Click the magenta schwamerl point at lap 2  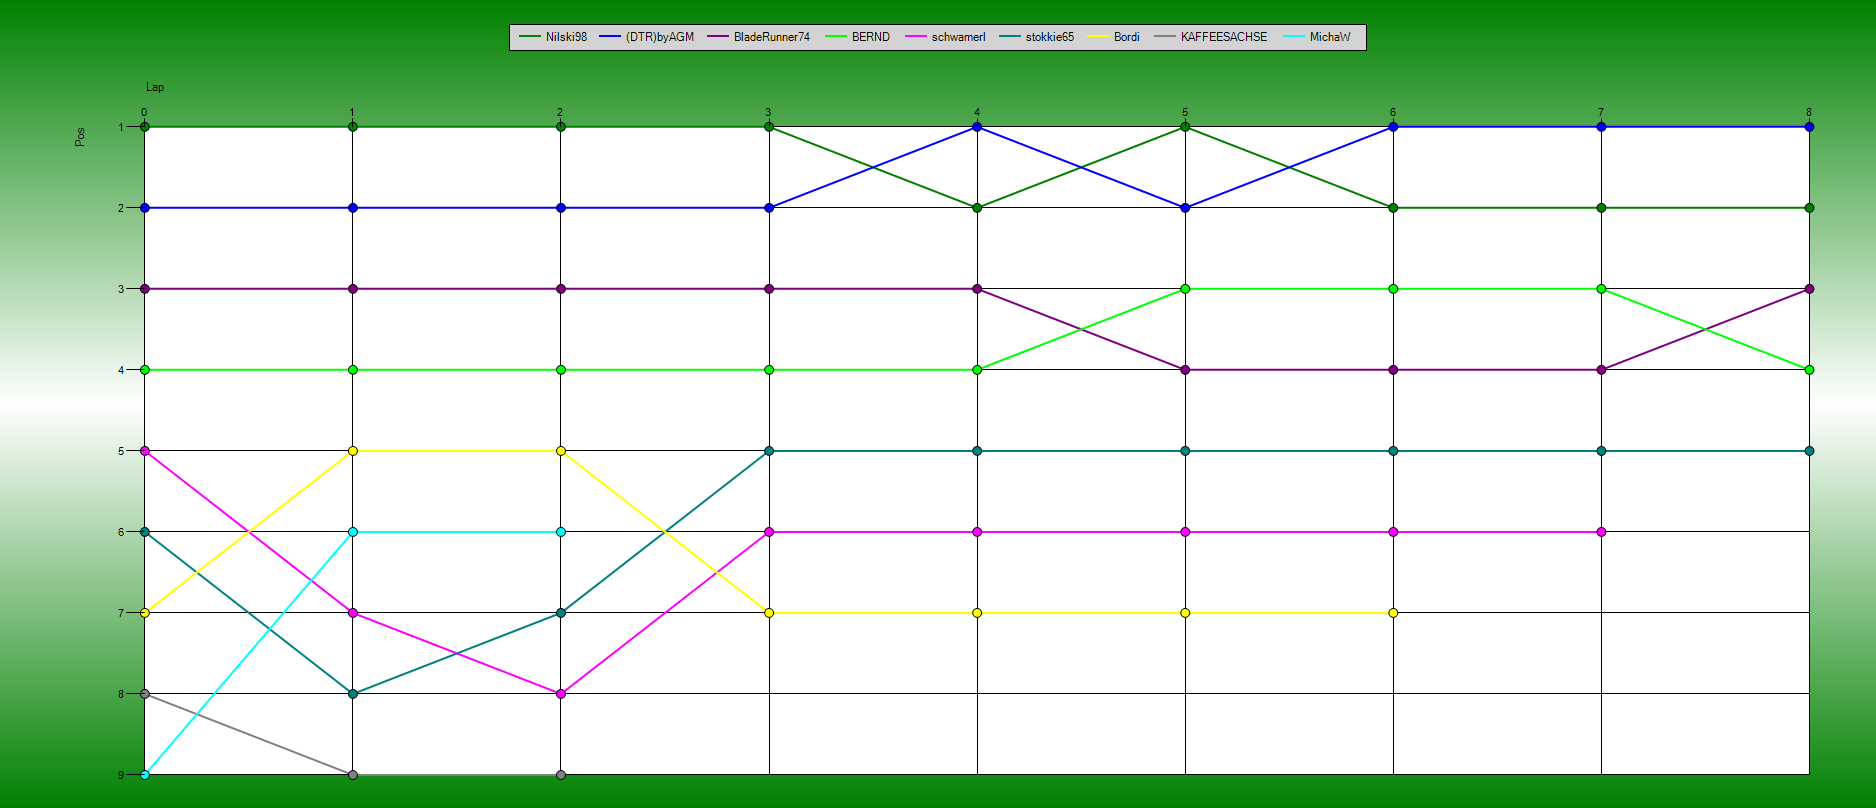click(561, 694)
